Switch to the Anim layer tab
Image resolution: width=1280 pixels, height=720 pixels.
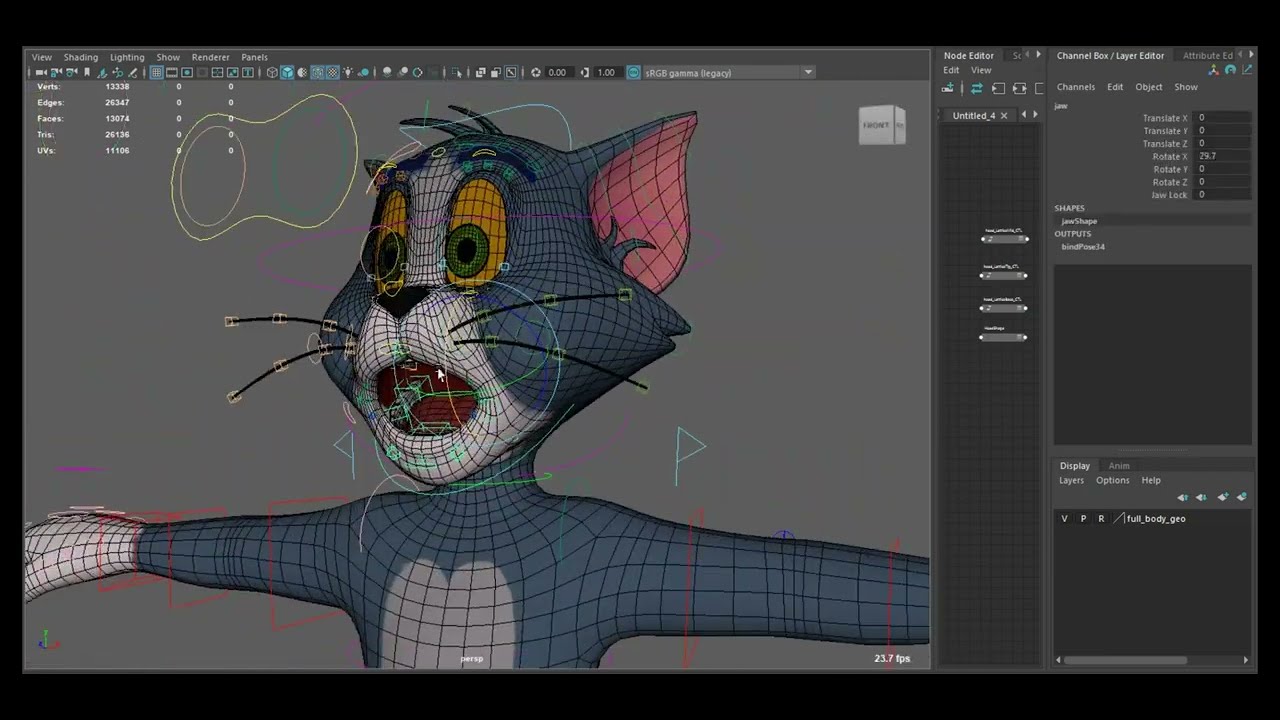[x=1119, y=466]
